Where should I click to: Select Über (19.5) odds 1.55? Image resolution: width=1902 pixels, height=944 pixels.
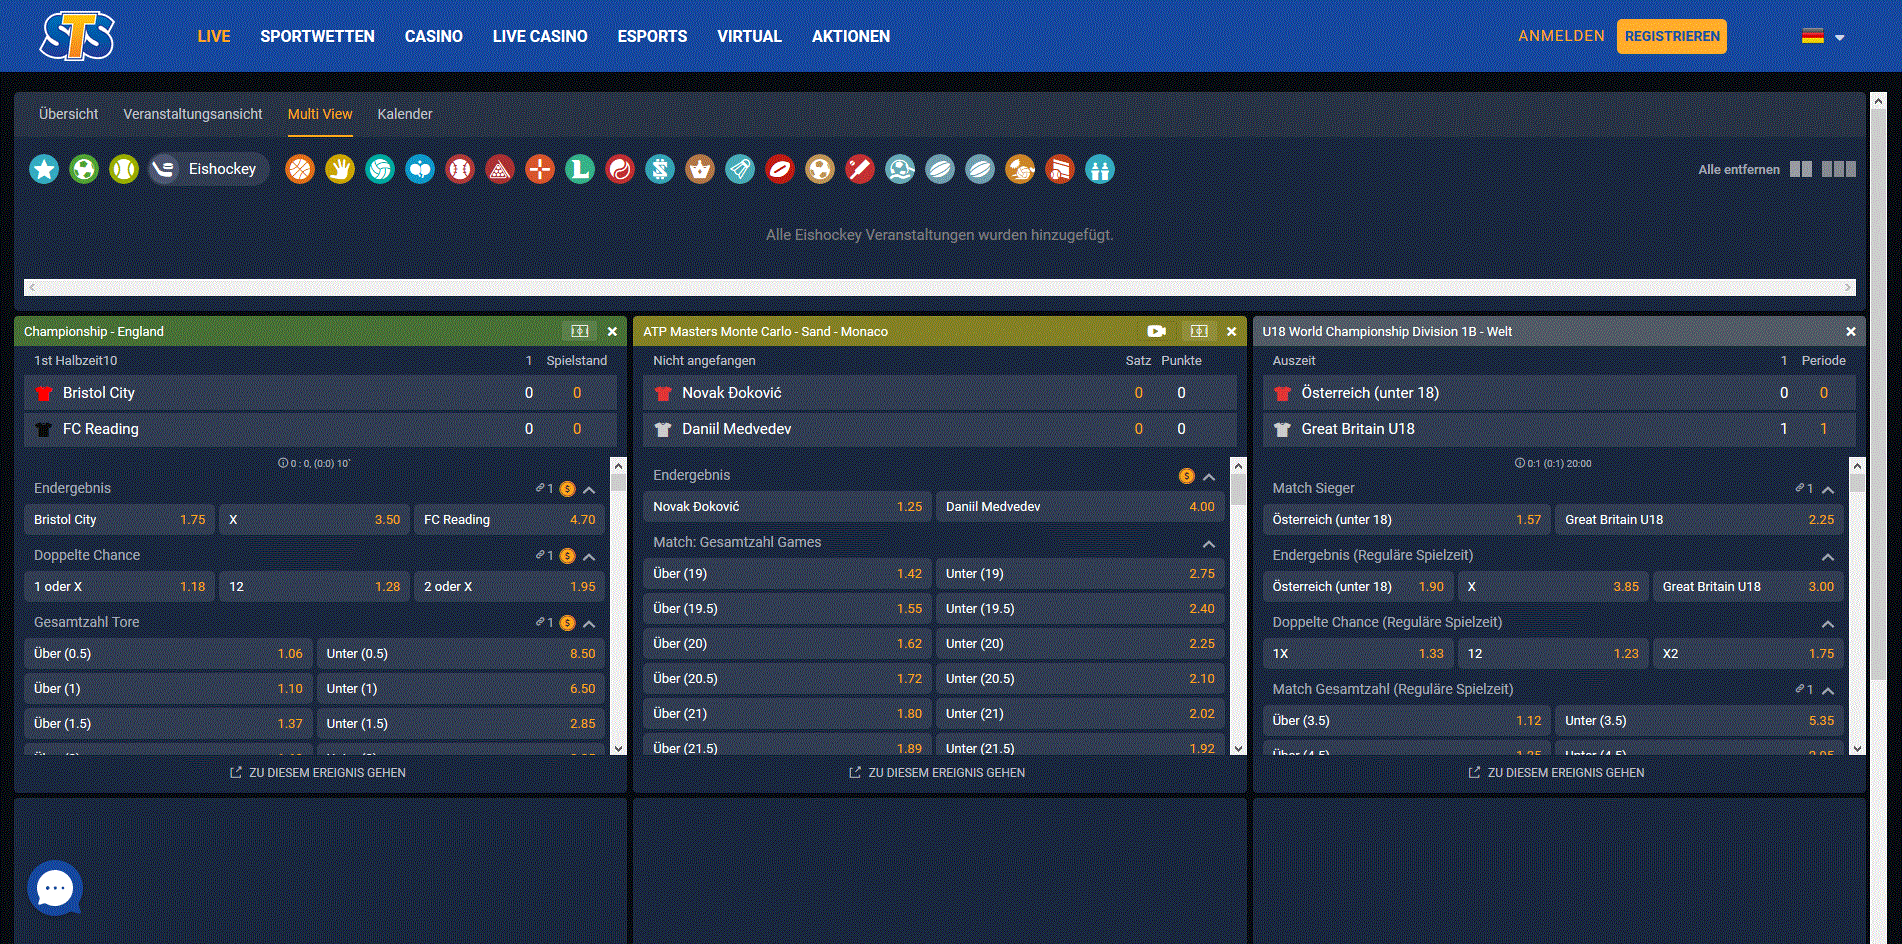(x=788, y=609)
